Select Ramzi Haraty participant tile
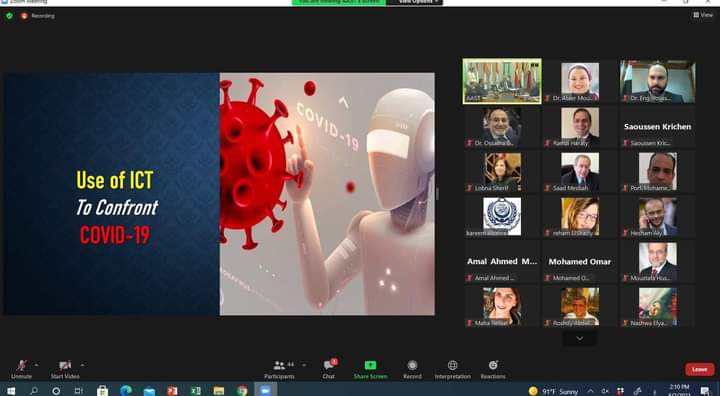The image size is (720, 396). coord(579,126)
